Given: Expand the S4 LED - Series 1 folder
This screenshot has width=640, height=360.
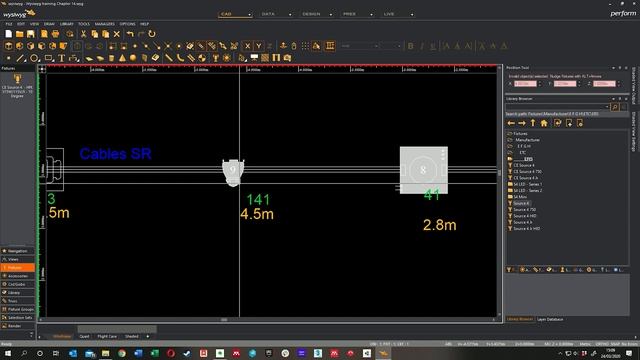Looking at the screenshot, I should [x=510, y=184].
